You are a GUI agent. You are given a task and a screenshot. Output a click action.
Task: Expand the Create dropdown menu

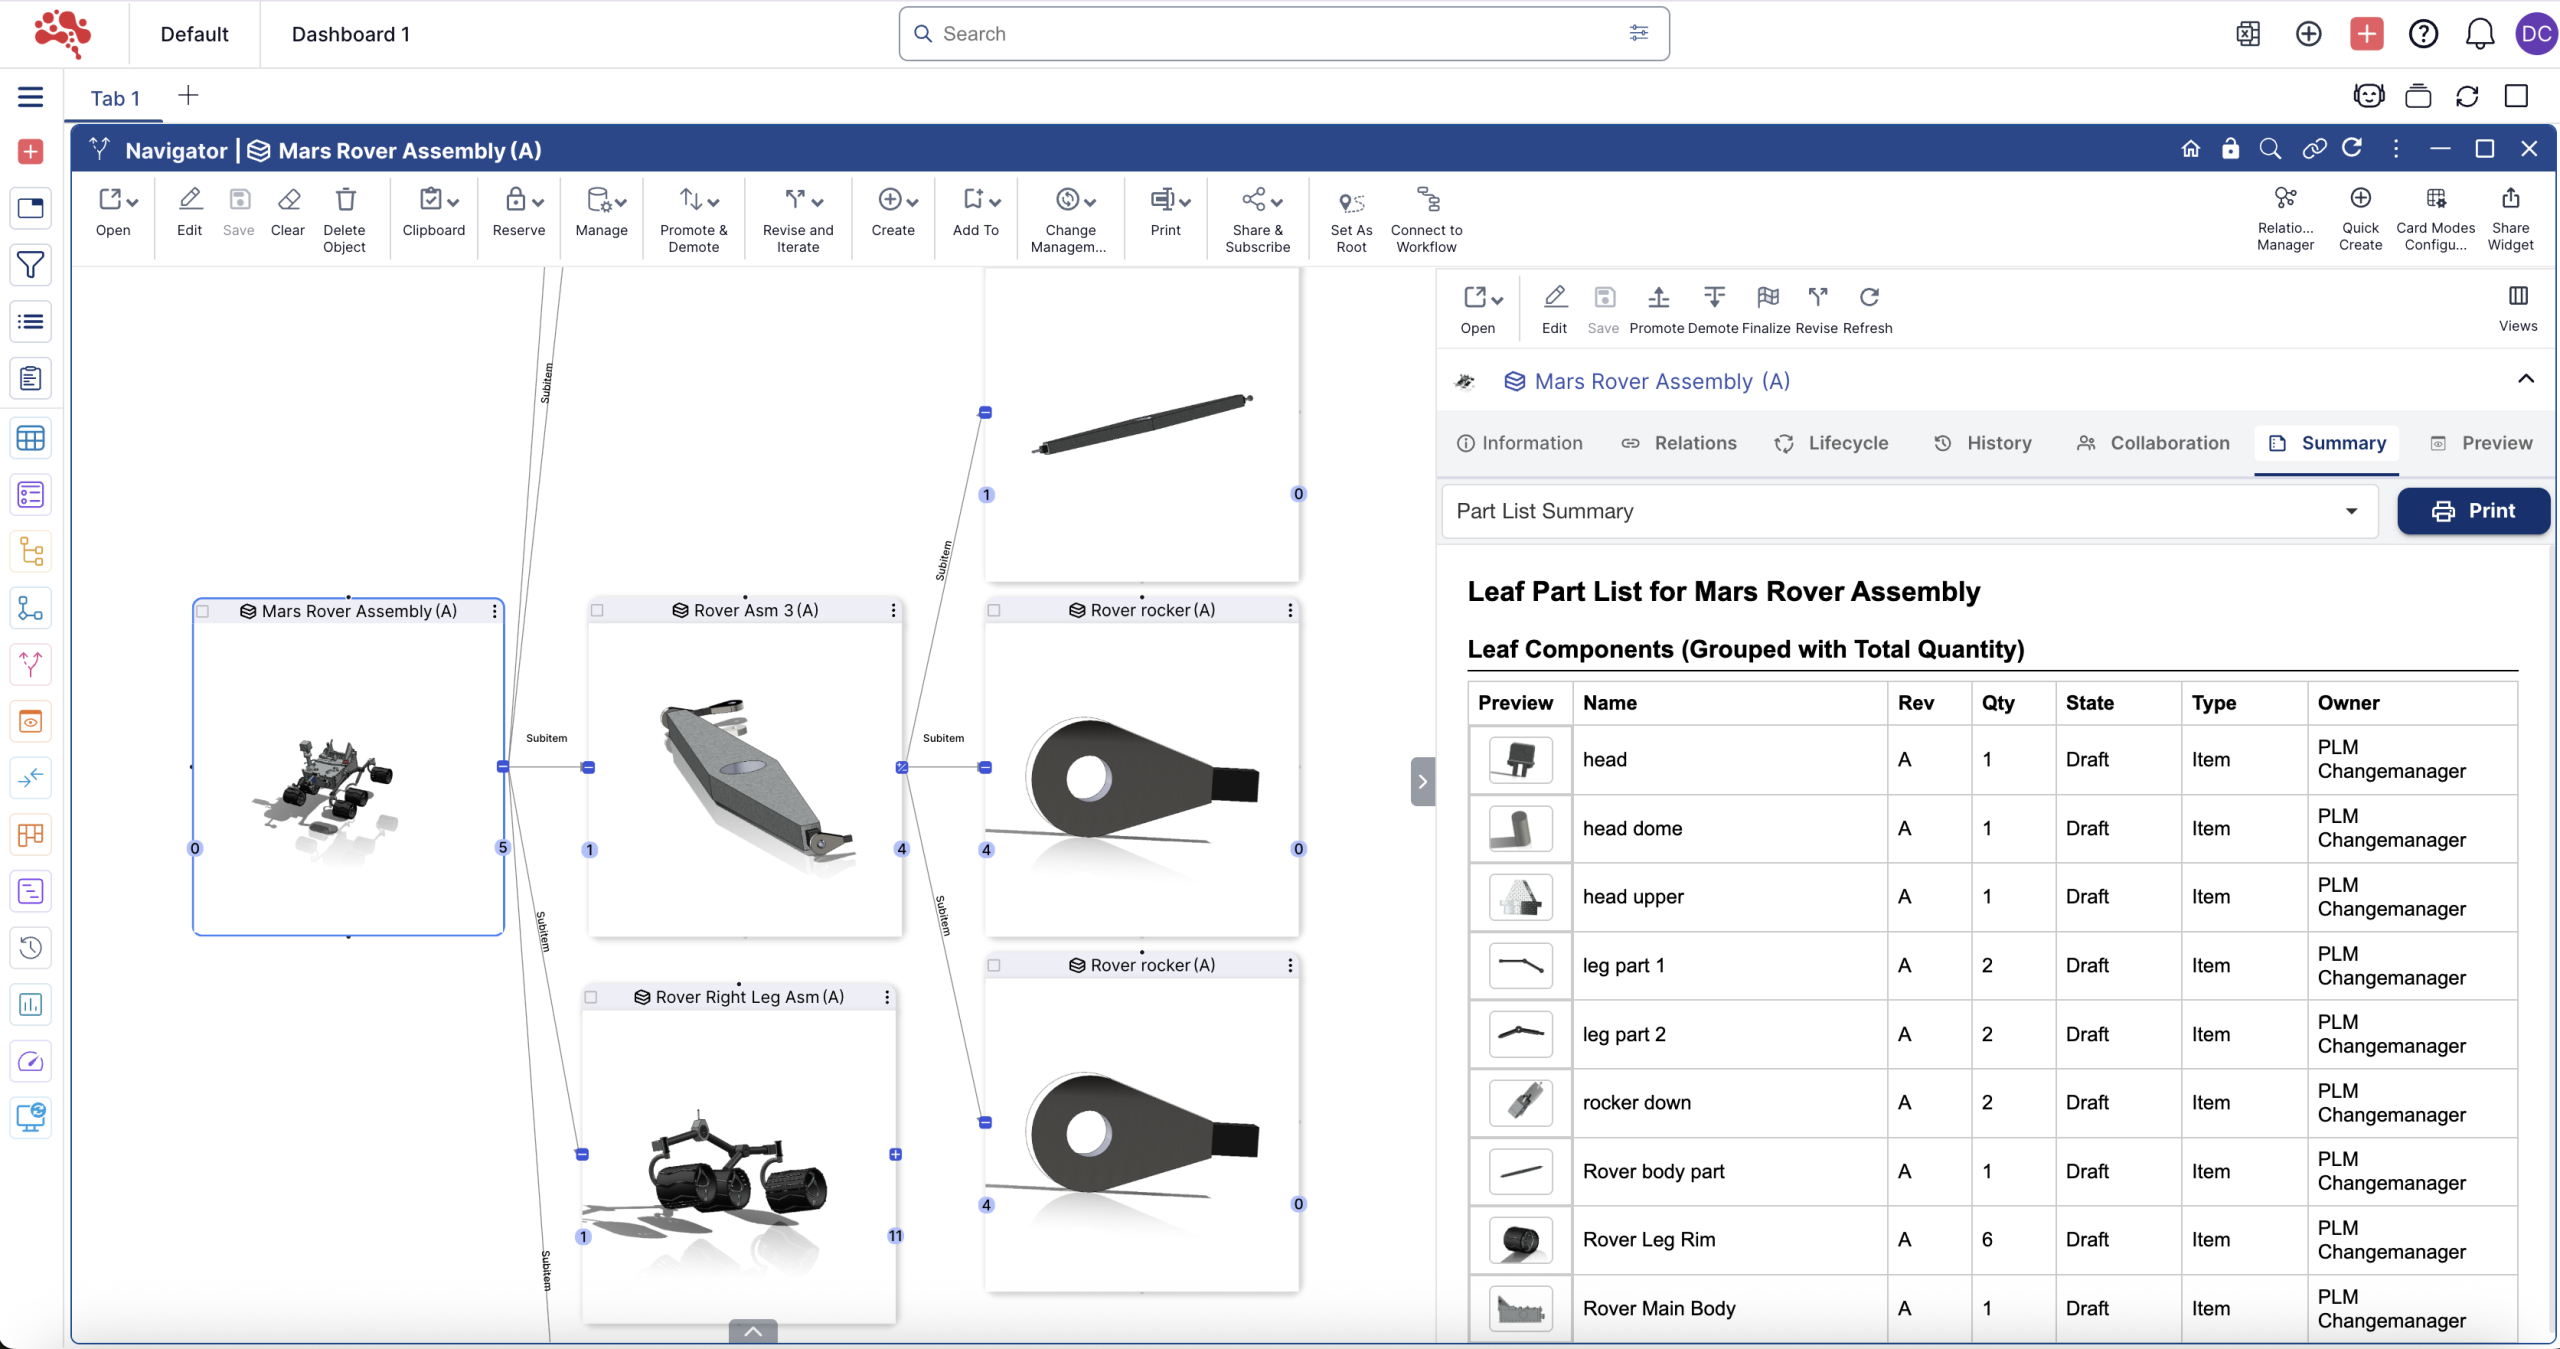pos(911,202)
